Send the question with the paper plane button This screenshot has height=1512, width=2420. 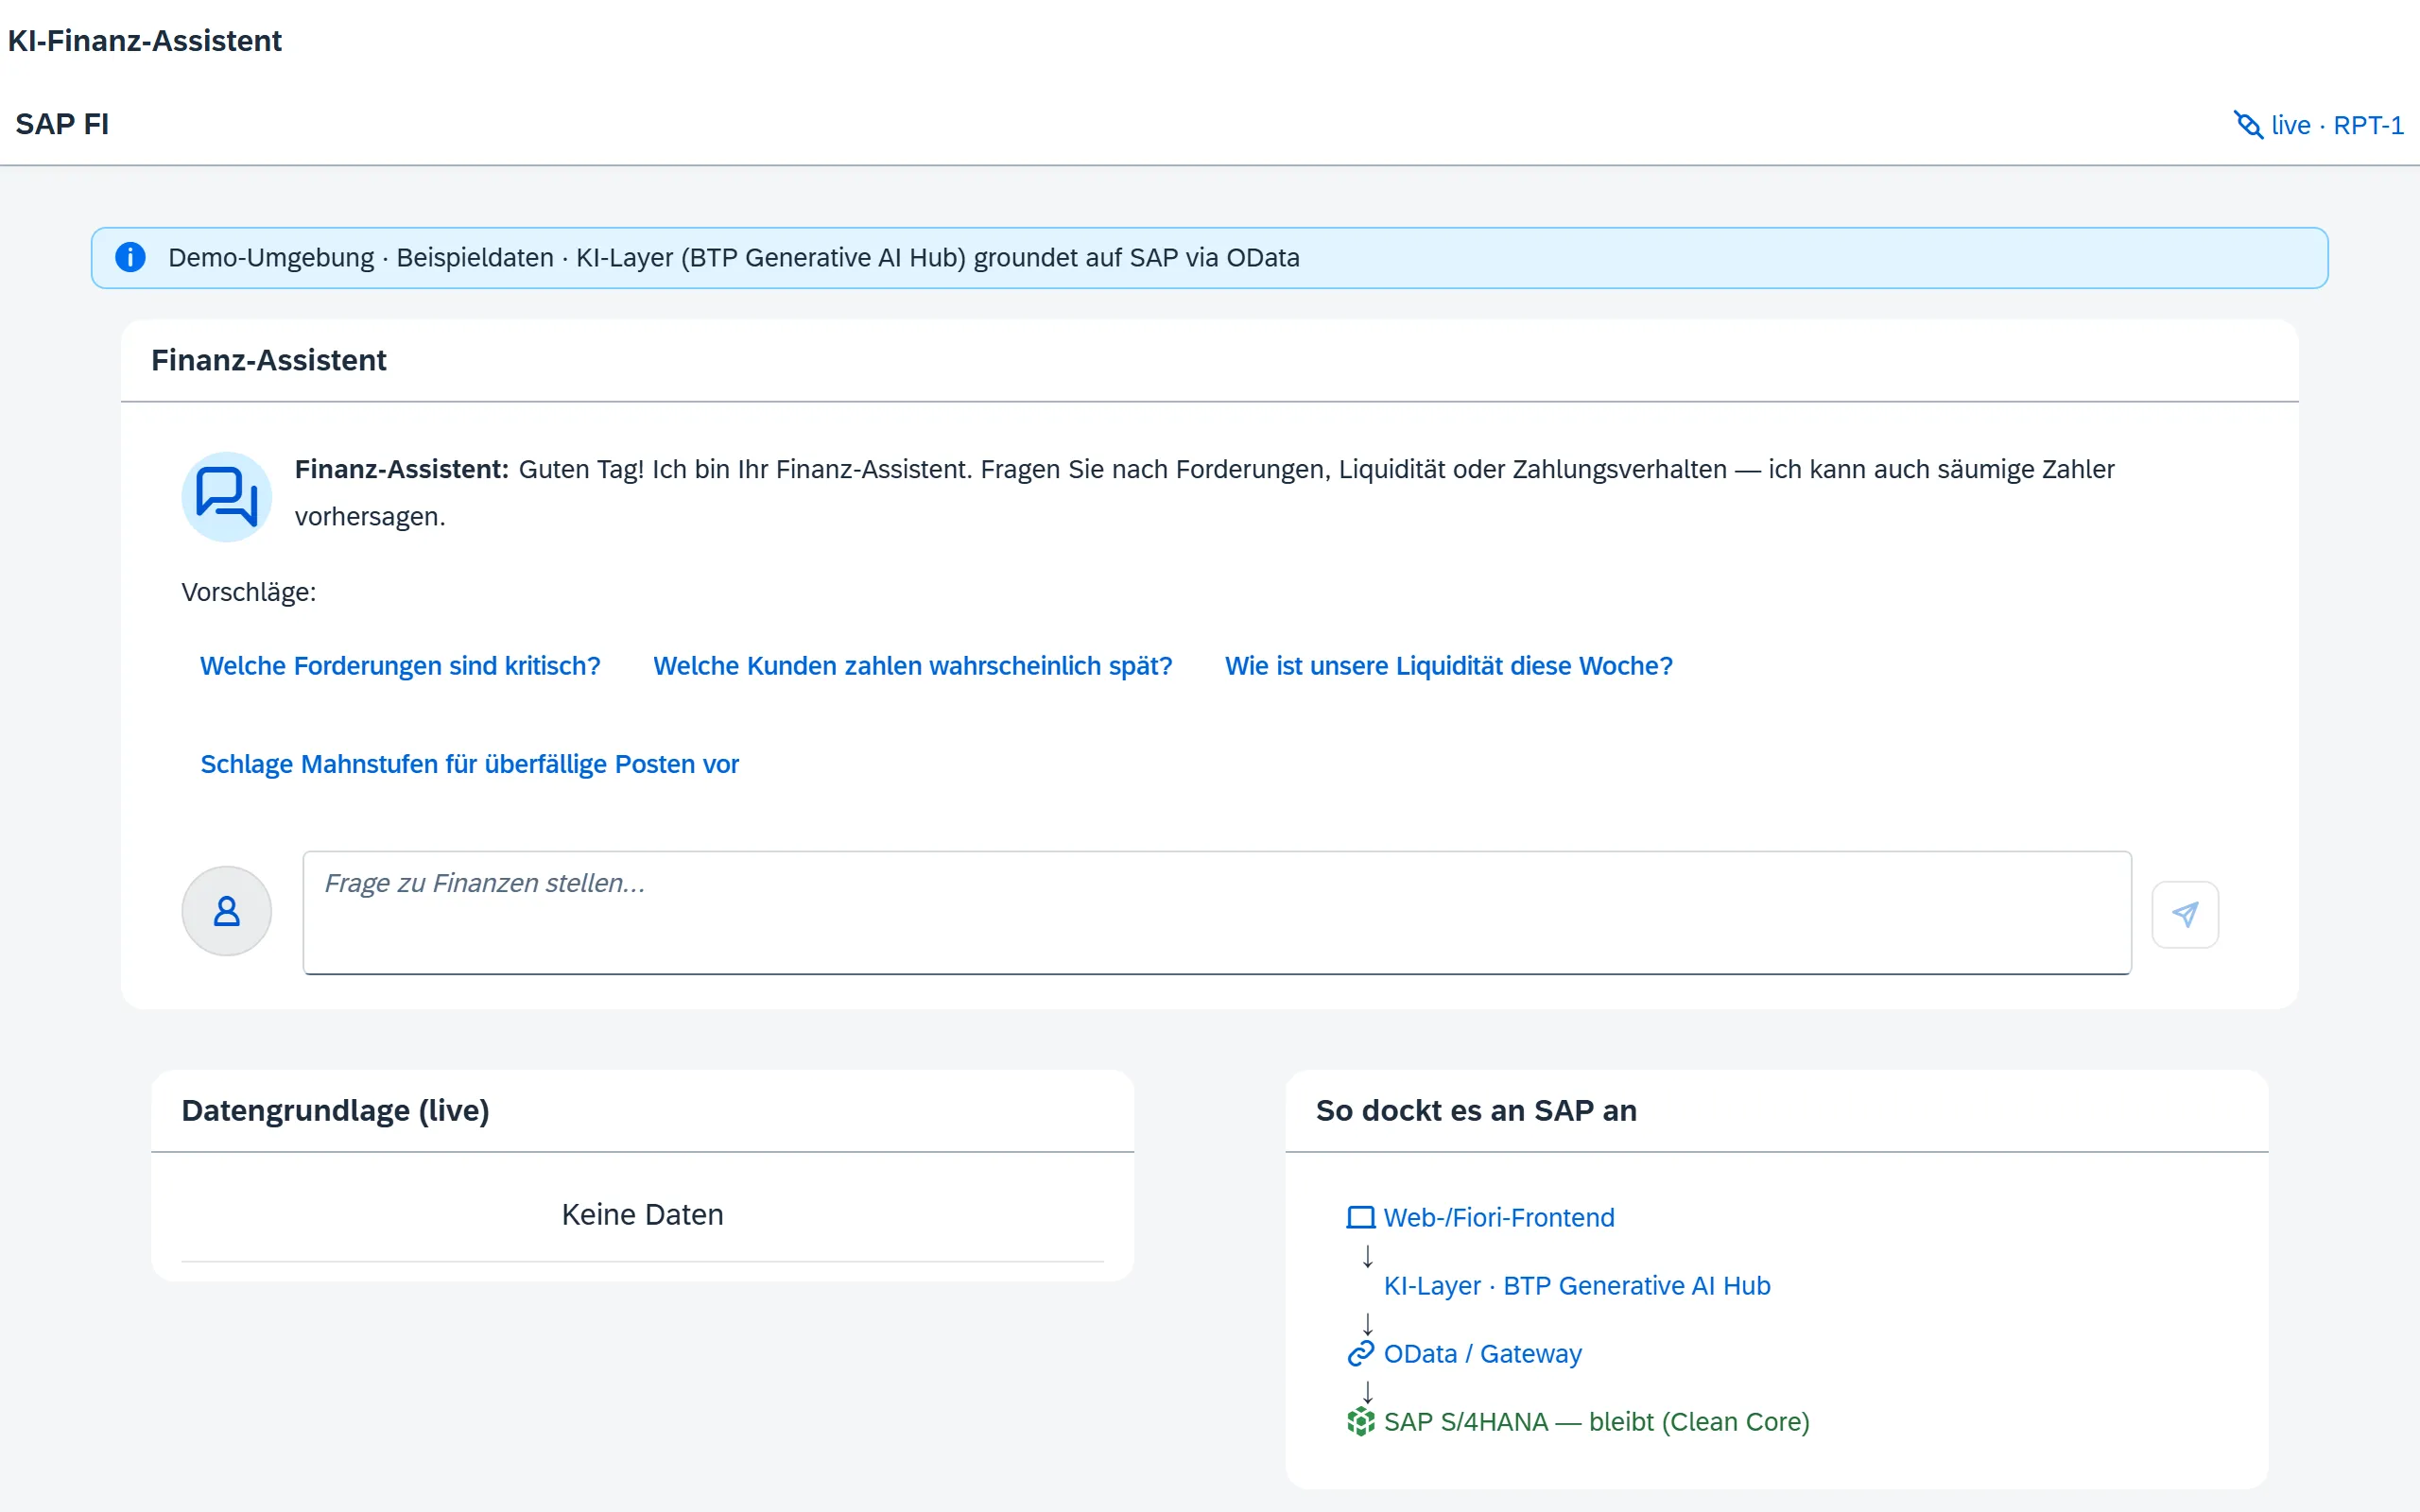(x=2185, y=914)
